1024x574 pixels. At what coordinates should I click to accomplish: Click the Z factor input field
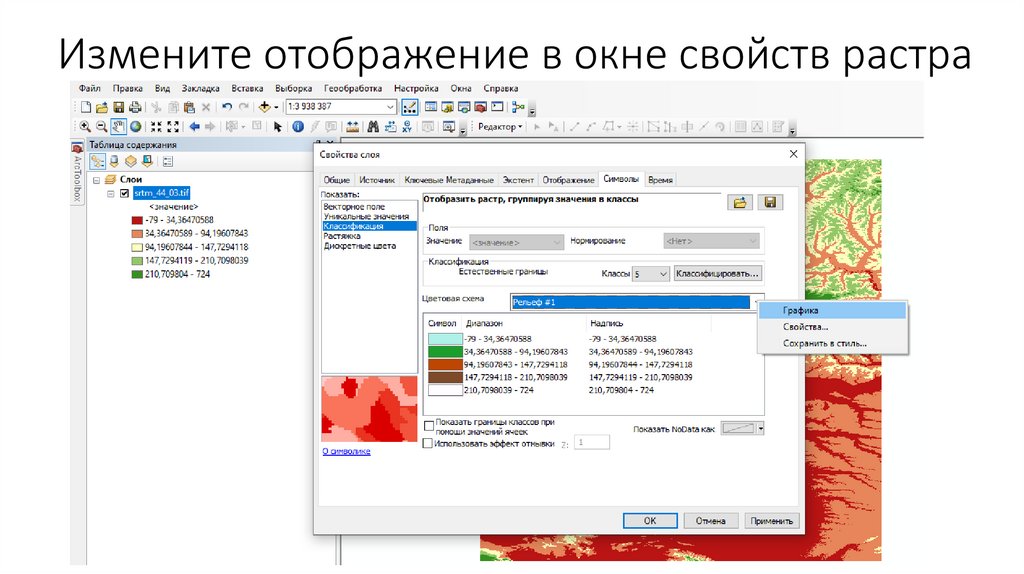coord(592,443)
